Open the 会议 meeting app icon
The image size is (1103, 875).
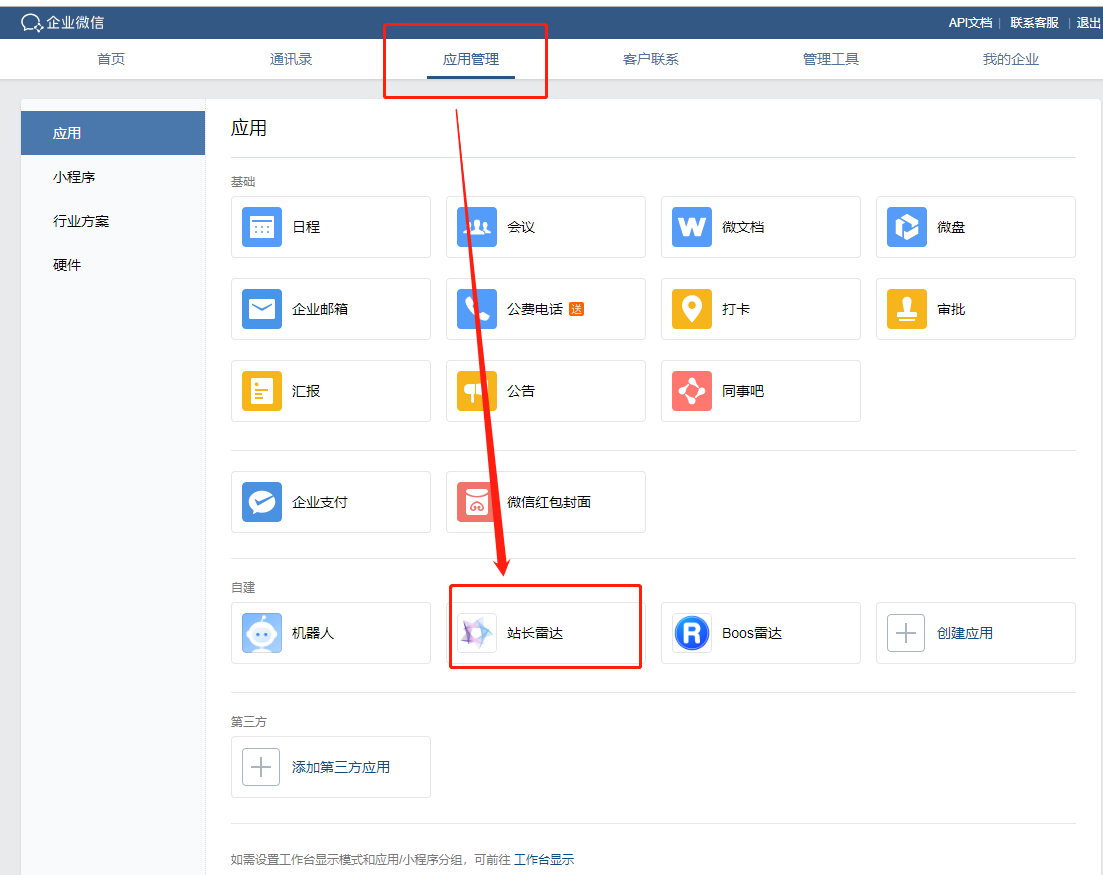[477, 227]
